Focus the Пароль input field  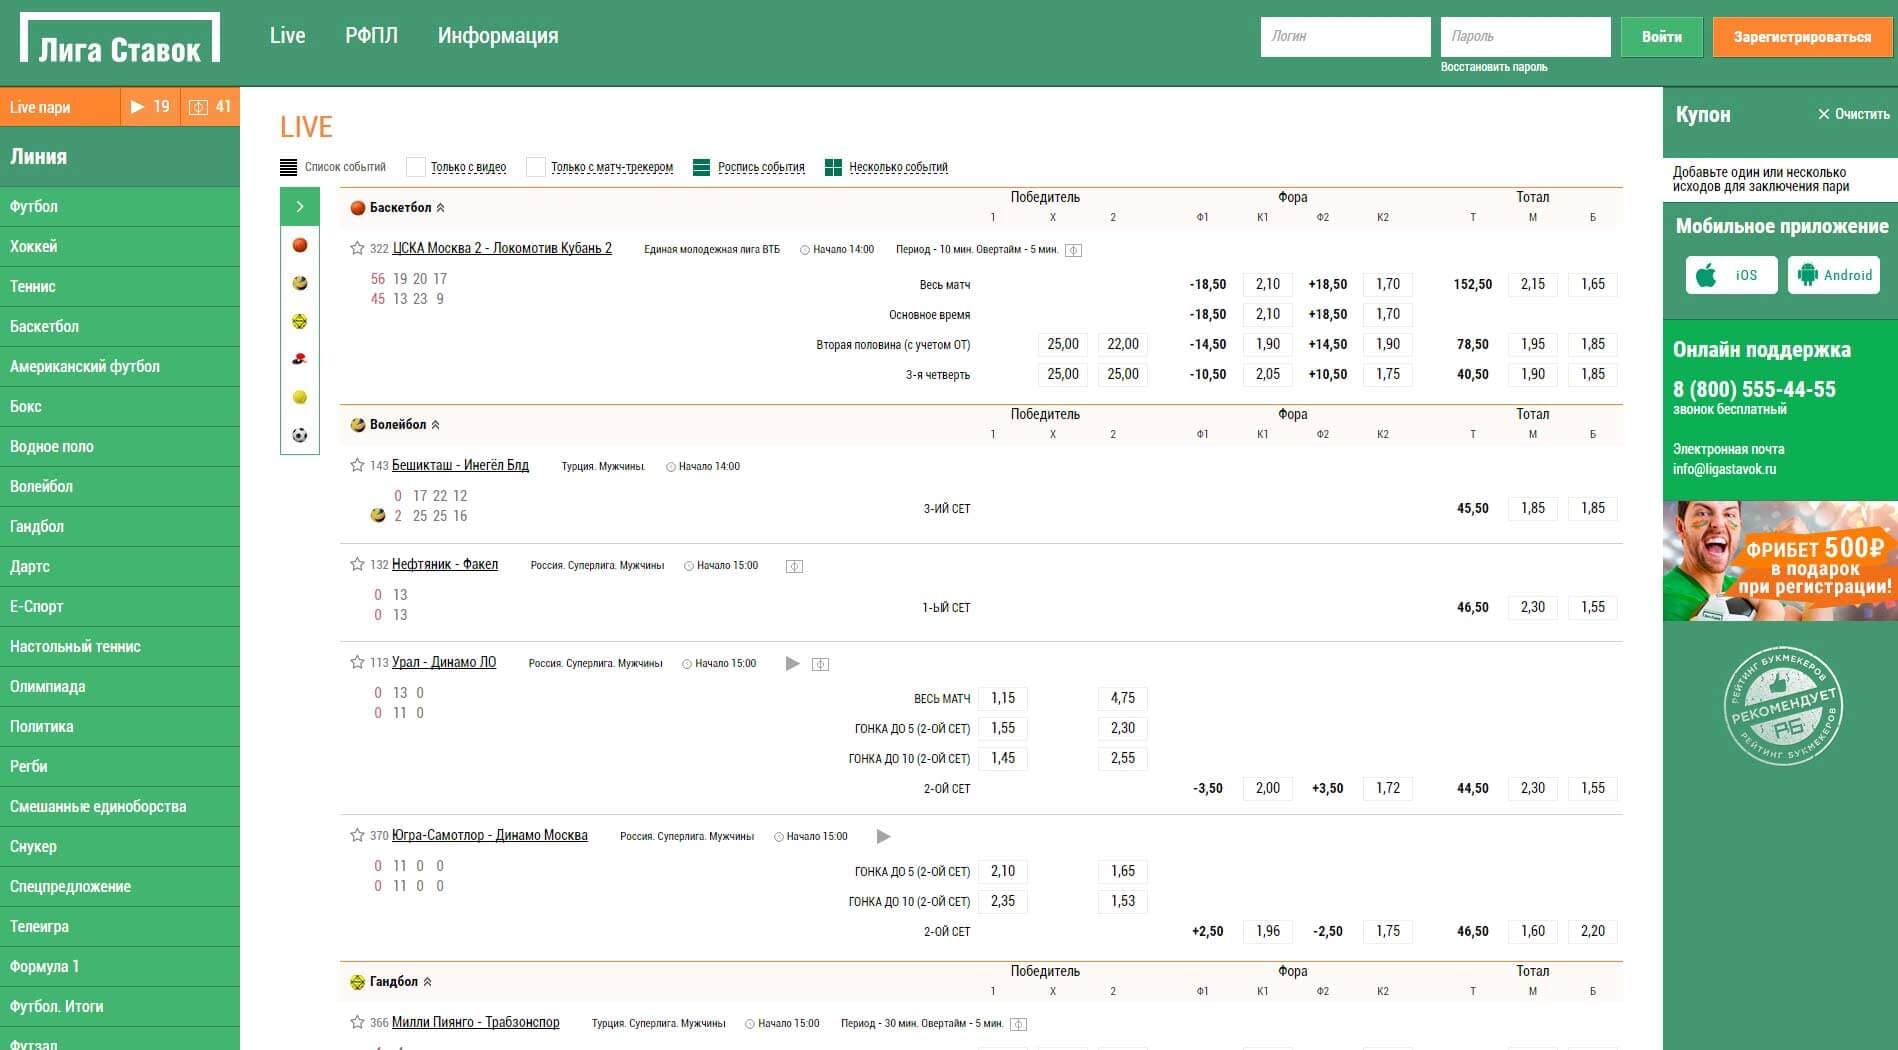pyautogui.click(x=1525, y=37)
